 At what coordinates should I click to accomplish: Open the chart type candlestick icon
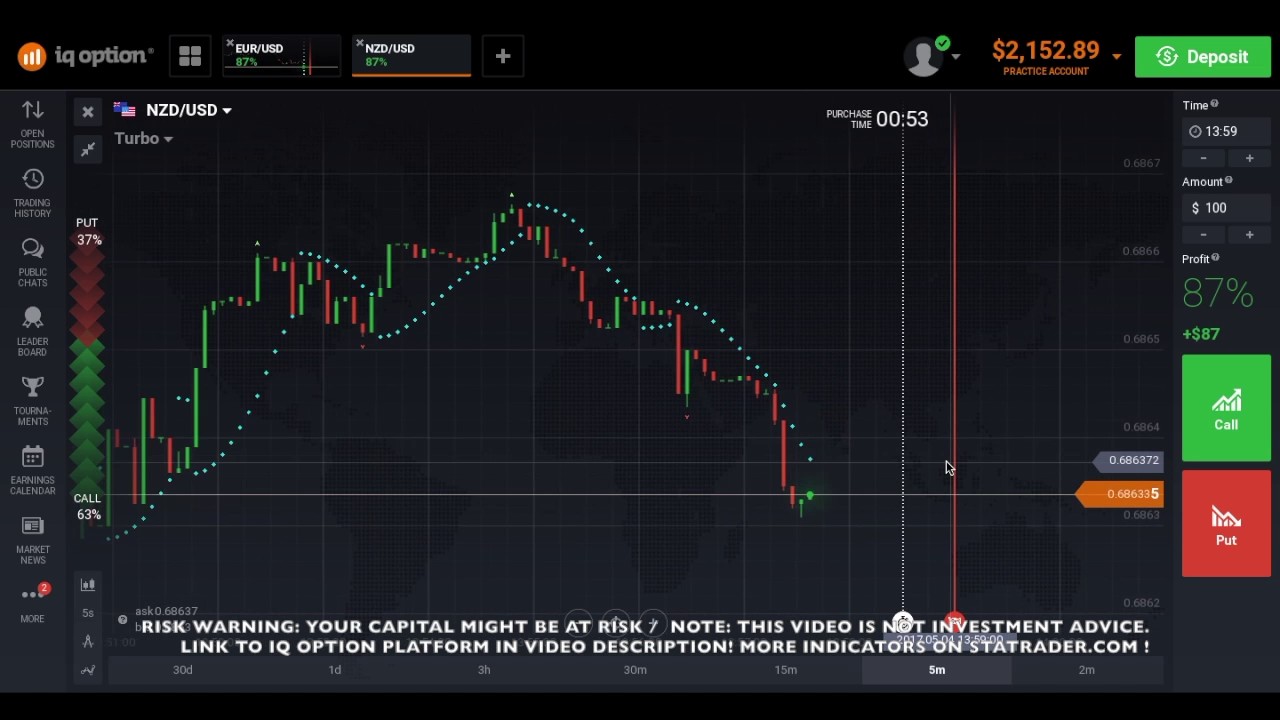coord(88,585)
